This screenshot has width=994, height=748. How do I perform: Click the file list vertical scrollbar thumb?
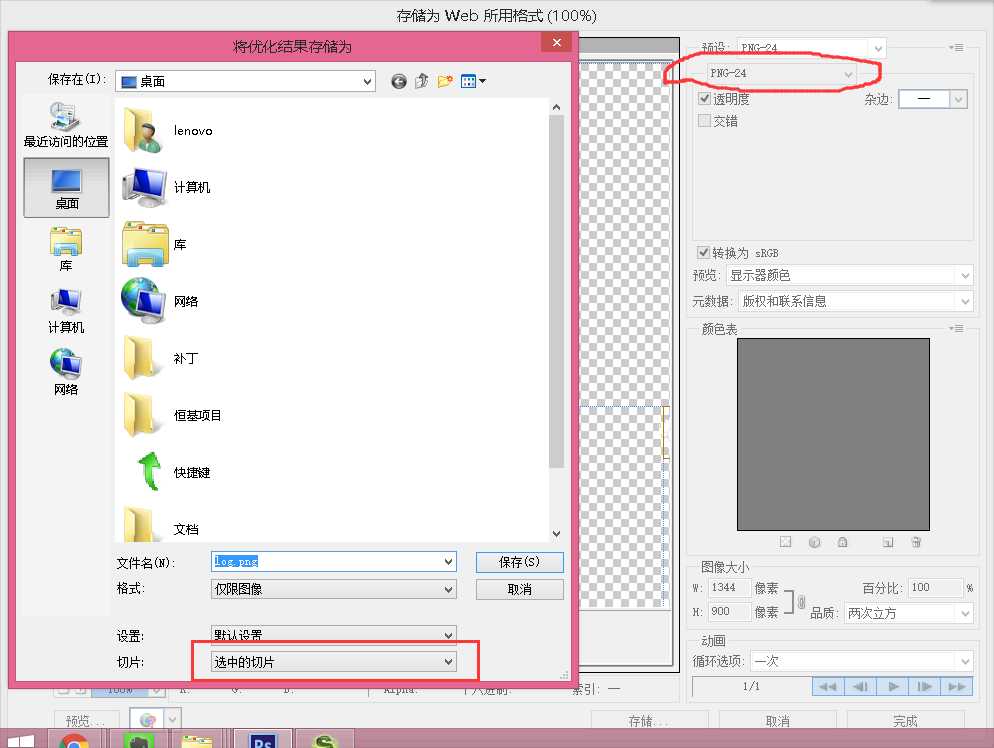pyautogui.click(x=556, y=292)
